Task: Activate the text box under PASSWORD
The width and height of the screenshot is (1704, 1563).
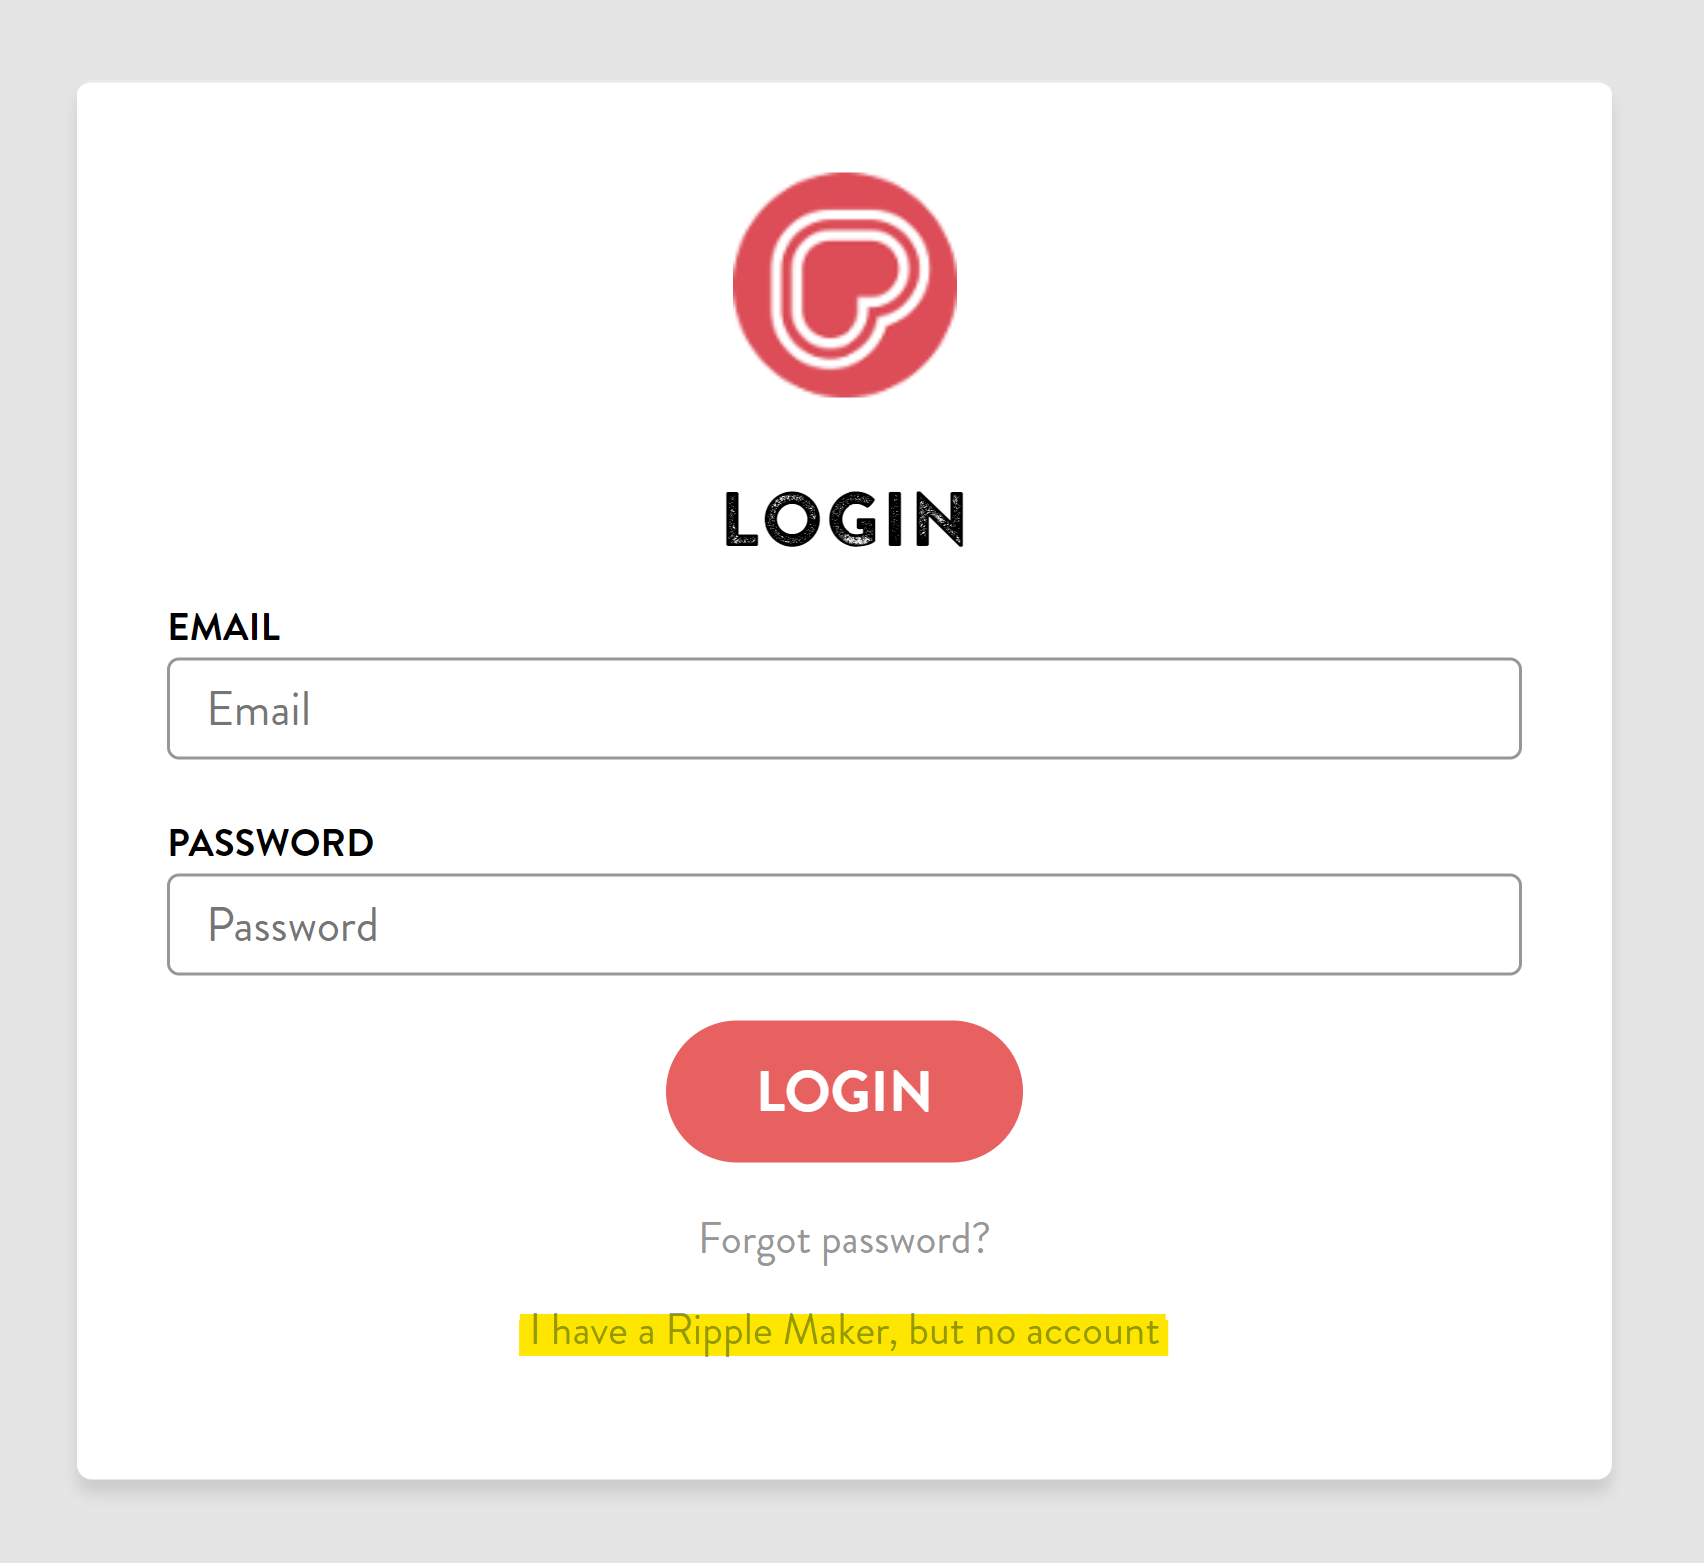Action: click(844, 924)
